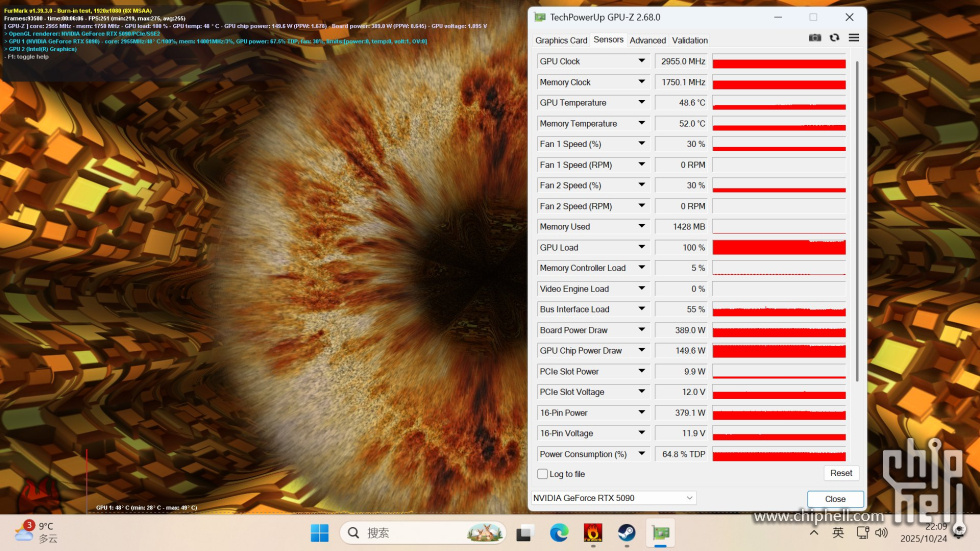Open the Windows Start menu
This screenshot has width=980, height=551.
[x=318, y=532]
